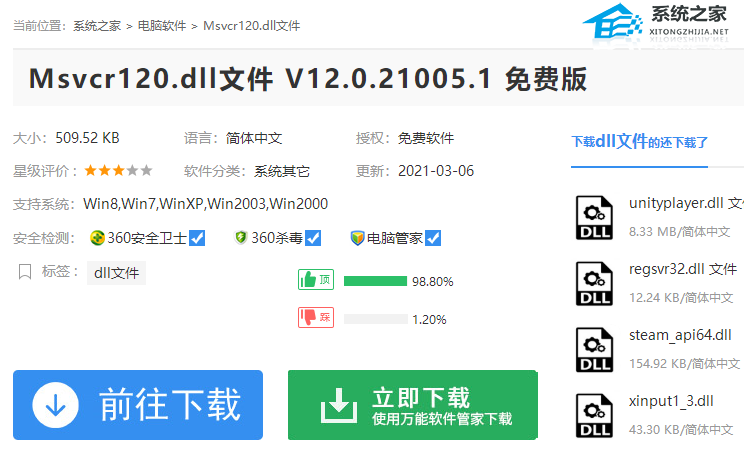Click the 使用万能软件管家下载 subtitle
744x468 pixels.
click(442, 419)
